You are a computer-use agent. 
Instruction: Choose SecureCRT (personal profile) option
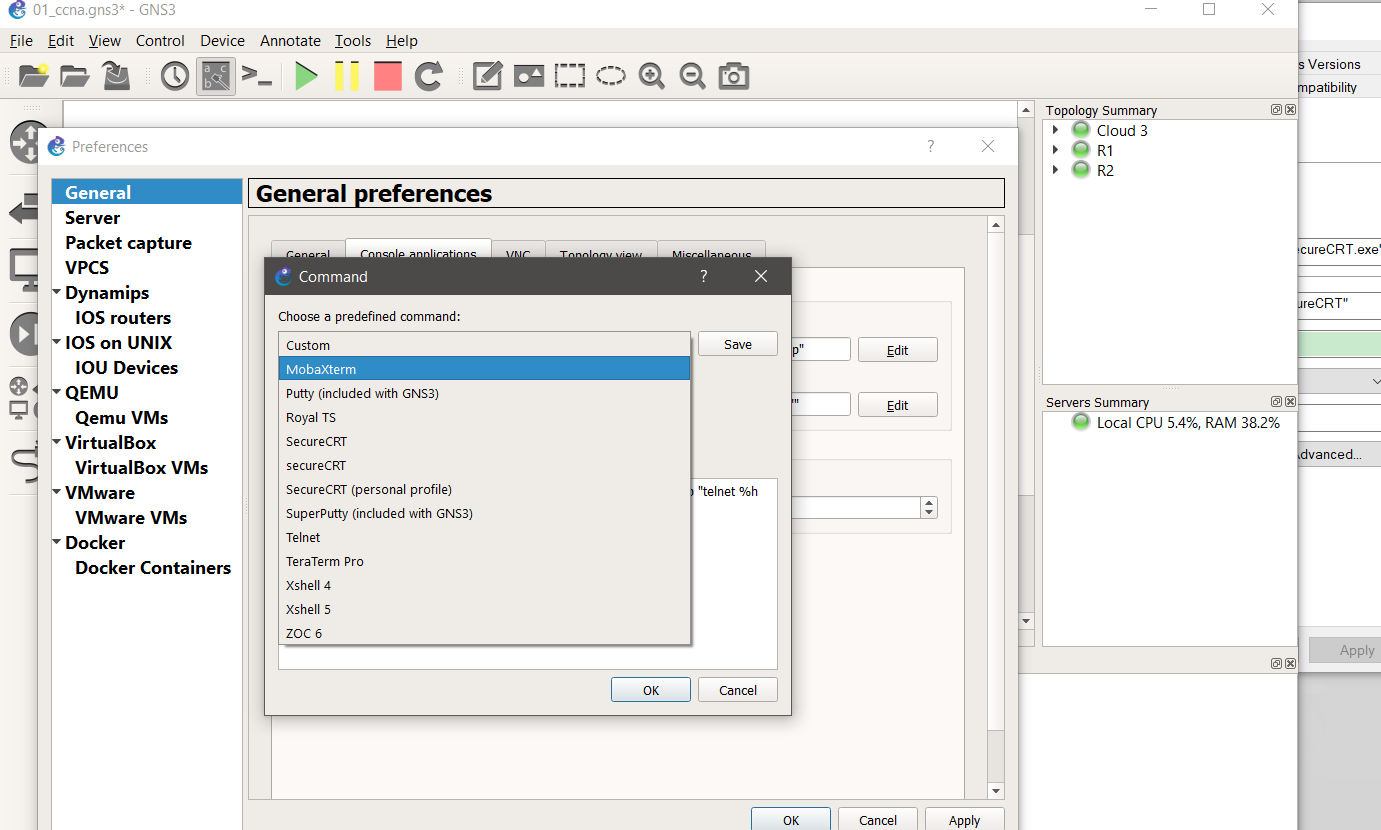point(484,489)
